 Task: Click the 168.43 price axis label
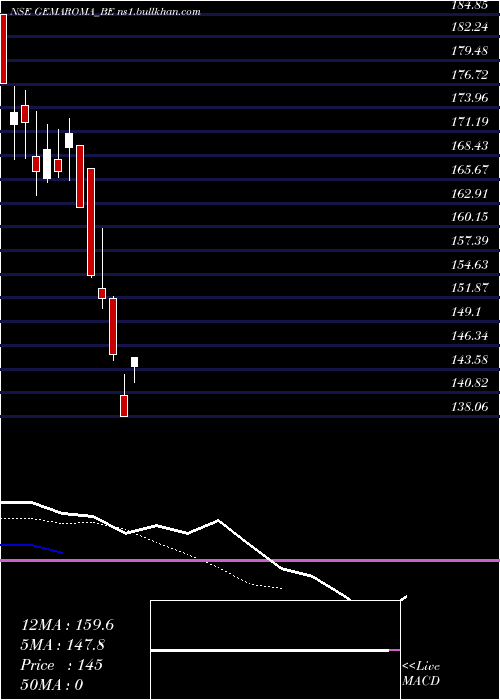(470, 146)
